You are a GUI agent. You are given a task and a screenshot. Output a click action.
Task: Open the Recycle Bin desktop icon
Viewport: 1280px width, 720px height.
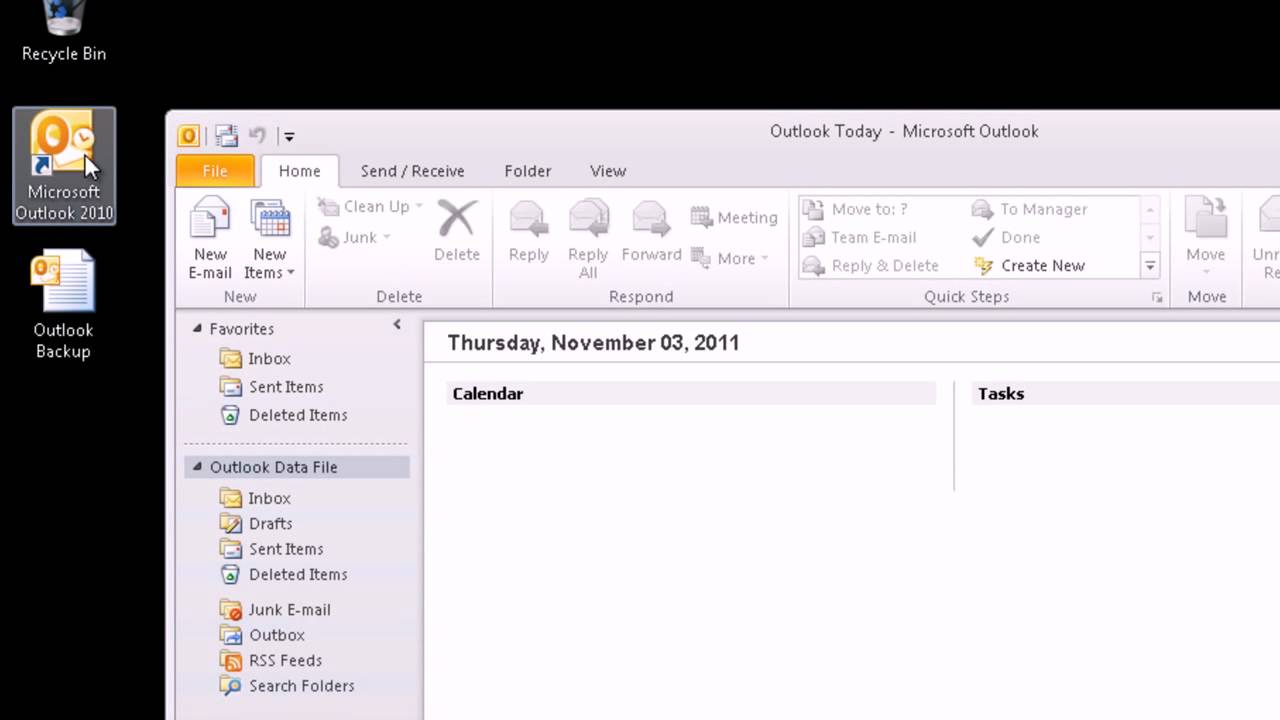point(64,32)
